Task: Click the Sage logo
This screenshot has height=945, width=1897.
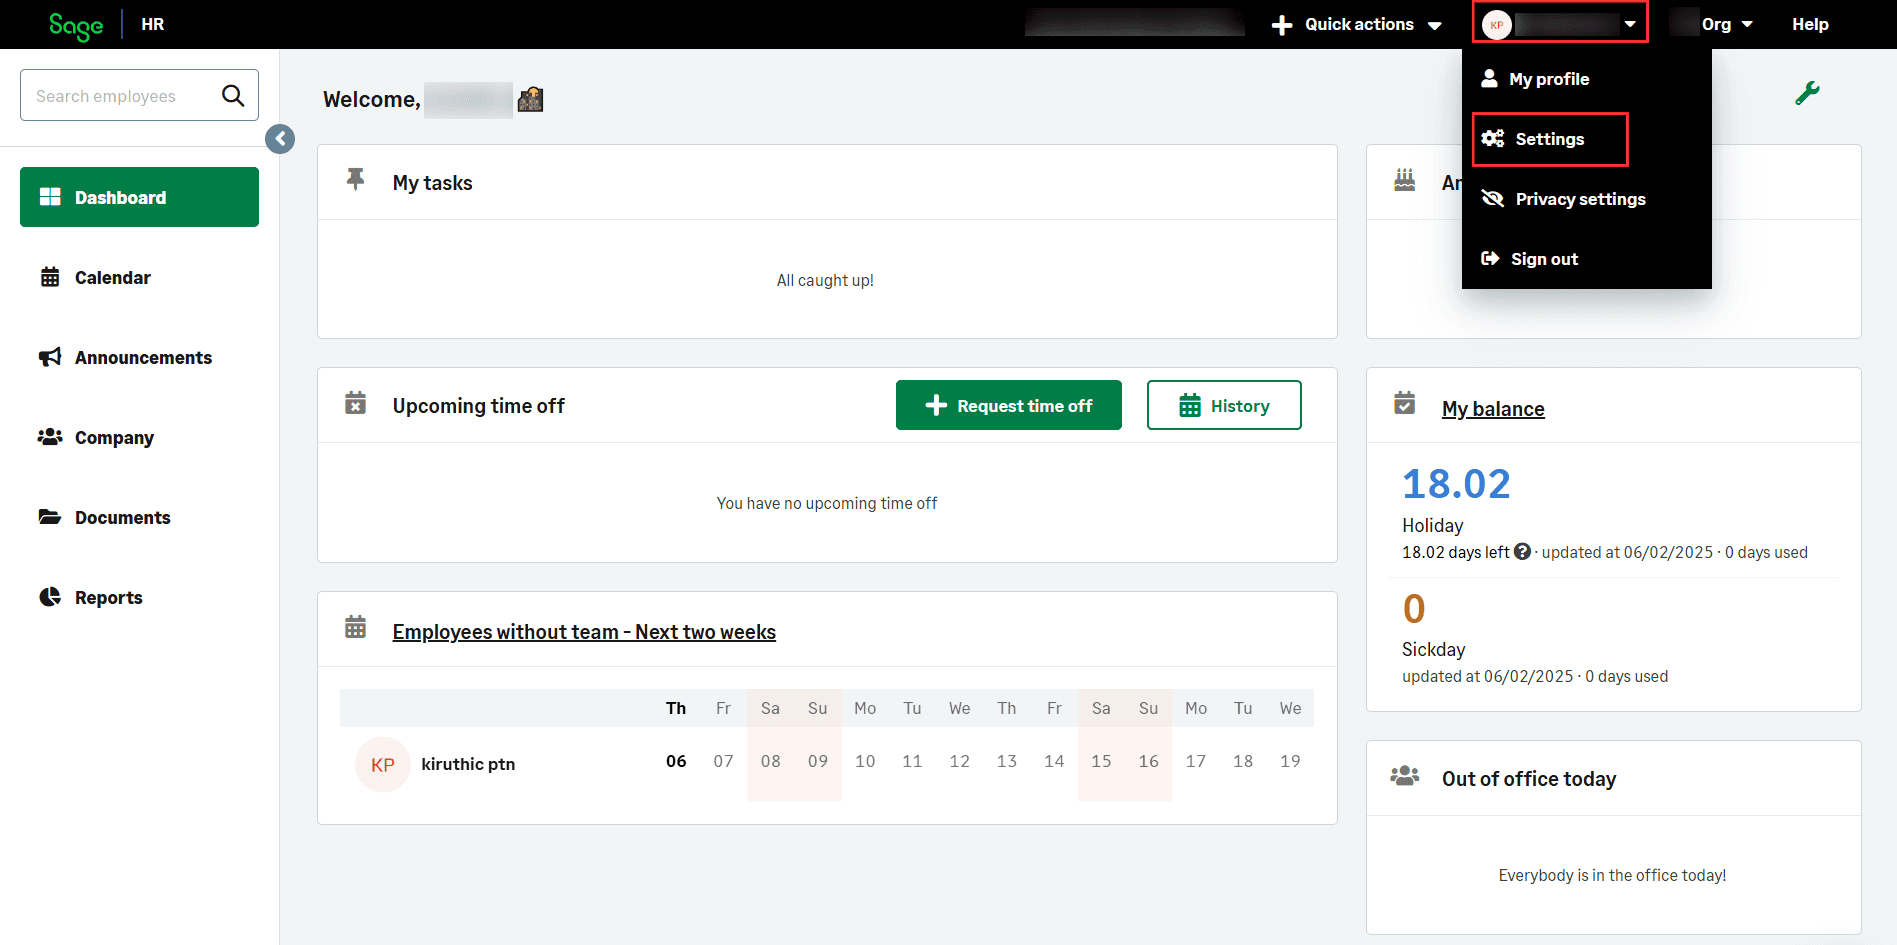Action: point(76,25)
